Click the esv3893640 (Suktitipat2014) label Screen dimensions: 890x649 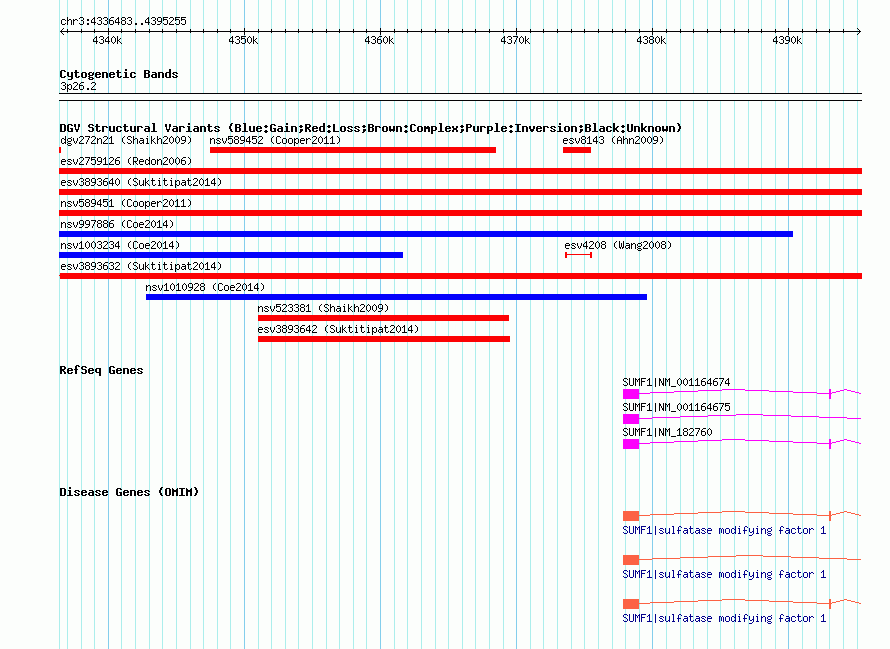pos(141,182)
